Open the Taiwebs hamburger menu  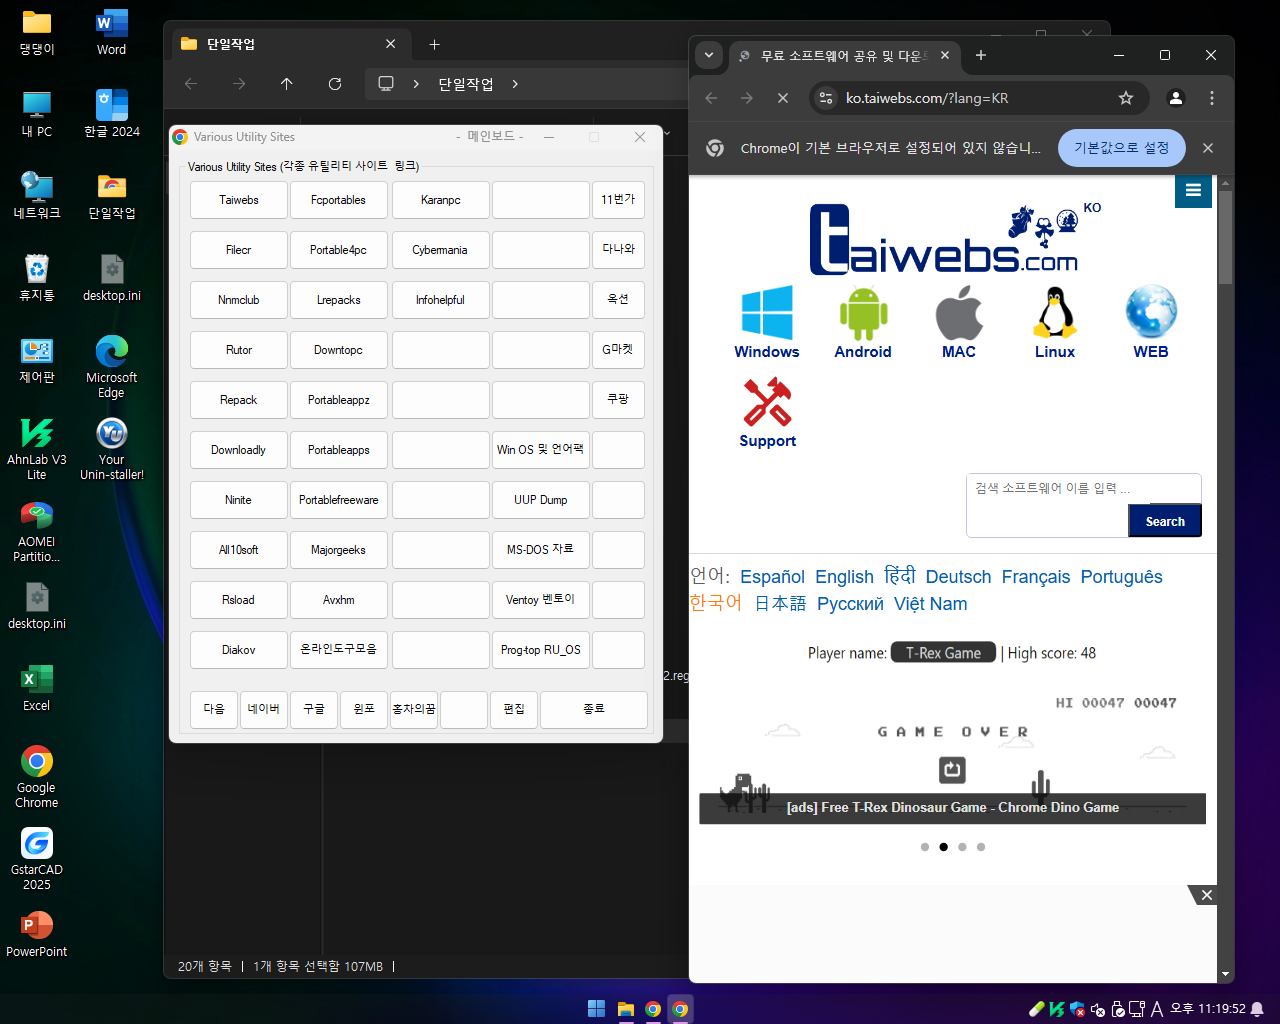1193,190
